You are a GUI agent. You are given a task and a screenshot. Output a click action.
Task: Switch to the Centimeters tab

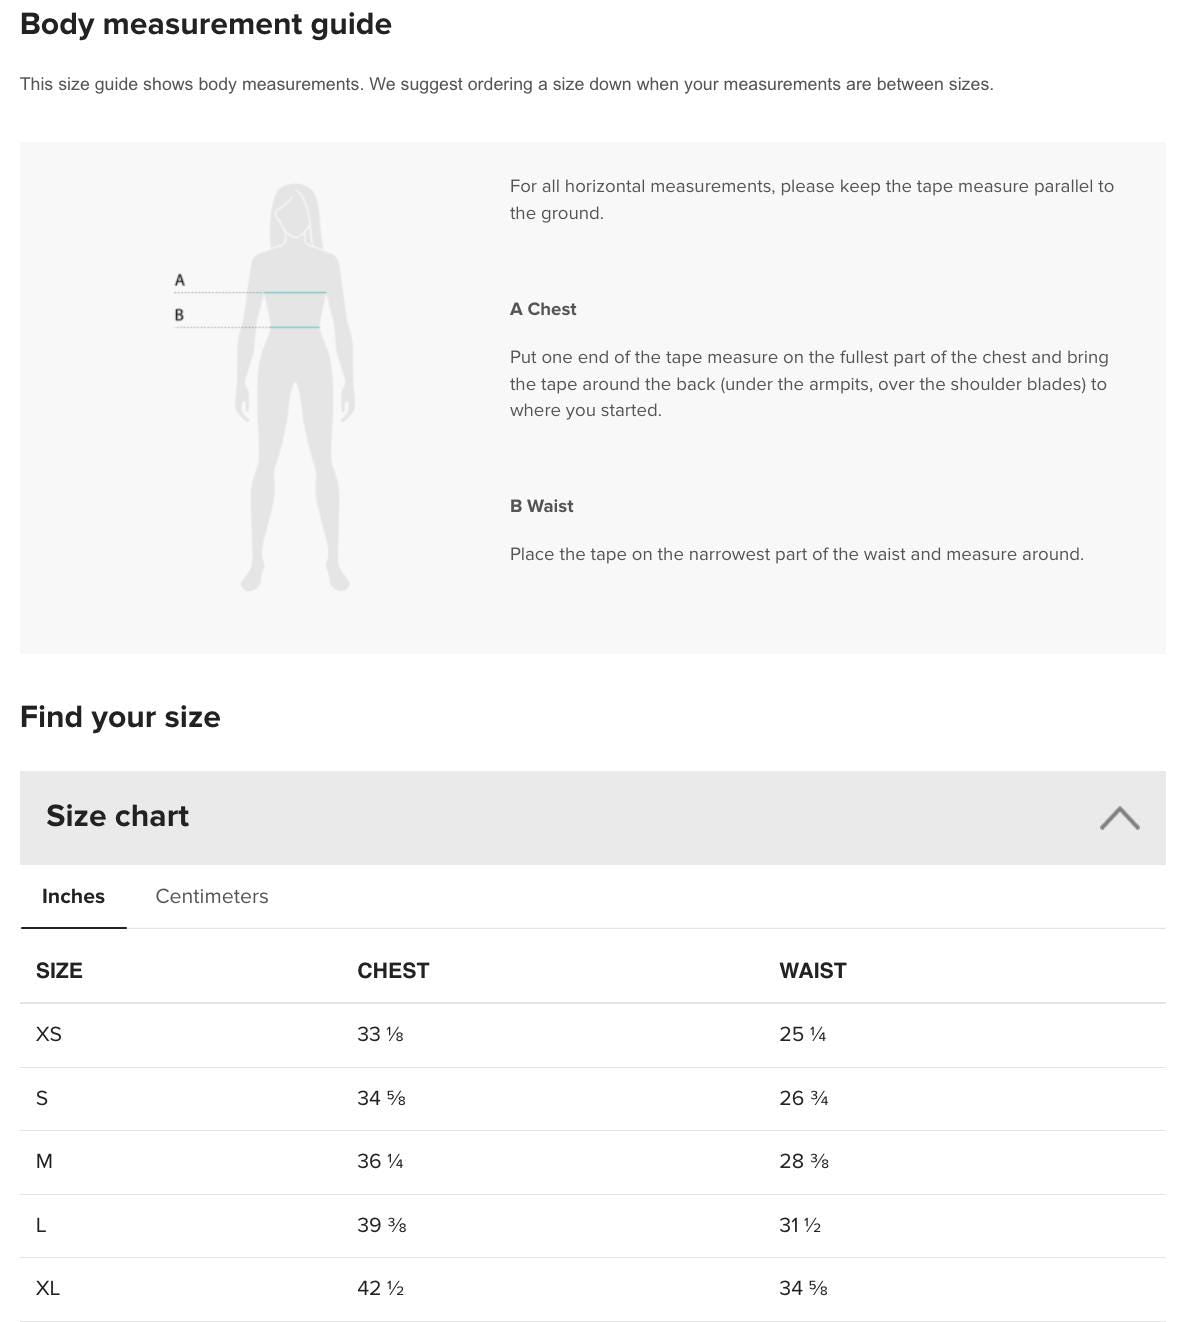click(x=211, y=896)
